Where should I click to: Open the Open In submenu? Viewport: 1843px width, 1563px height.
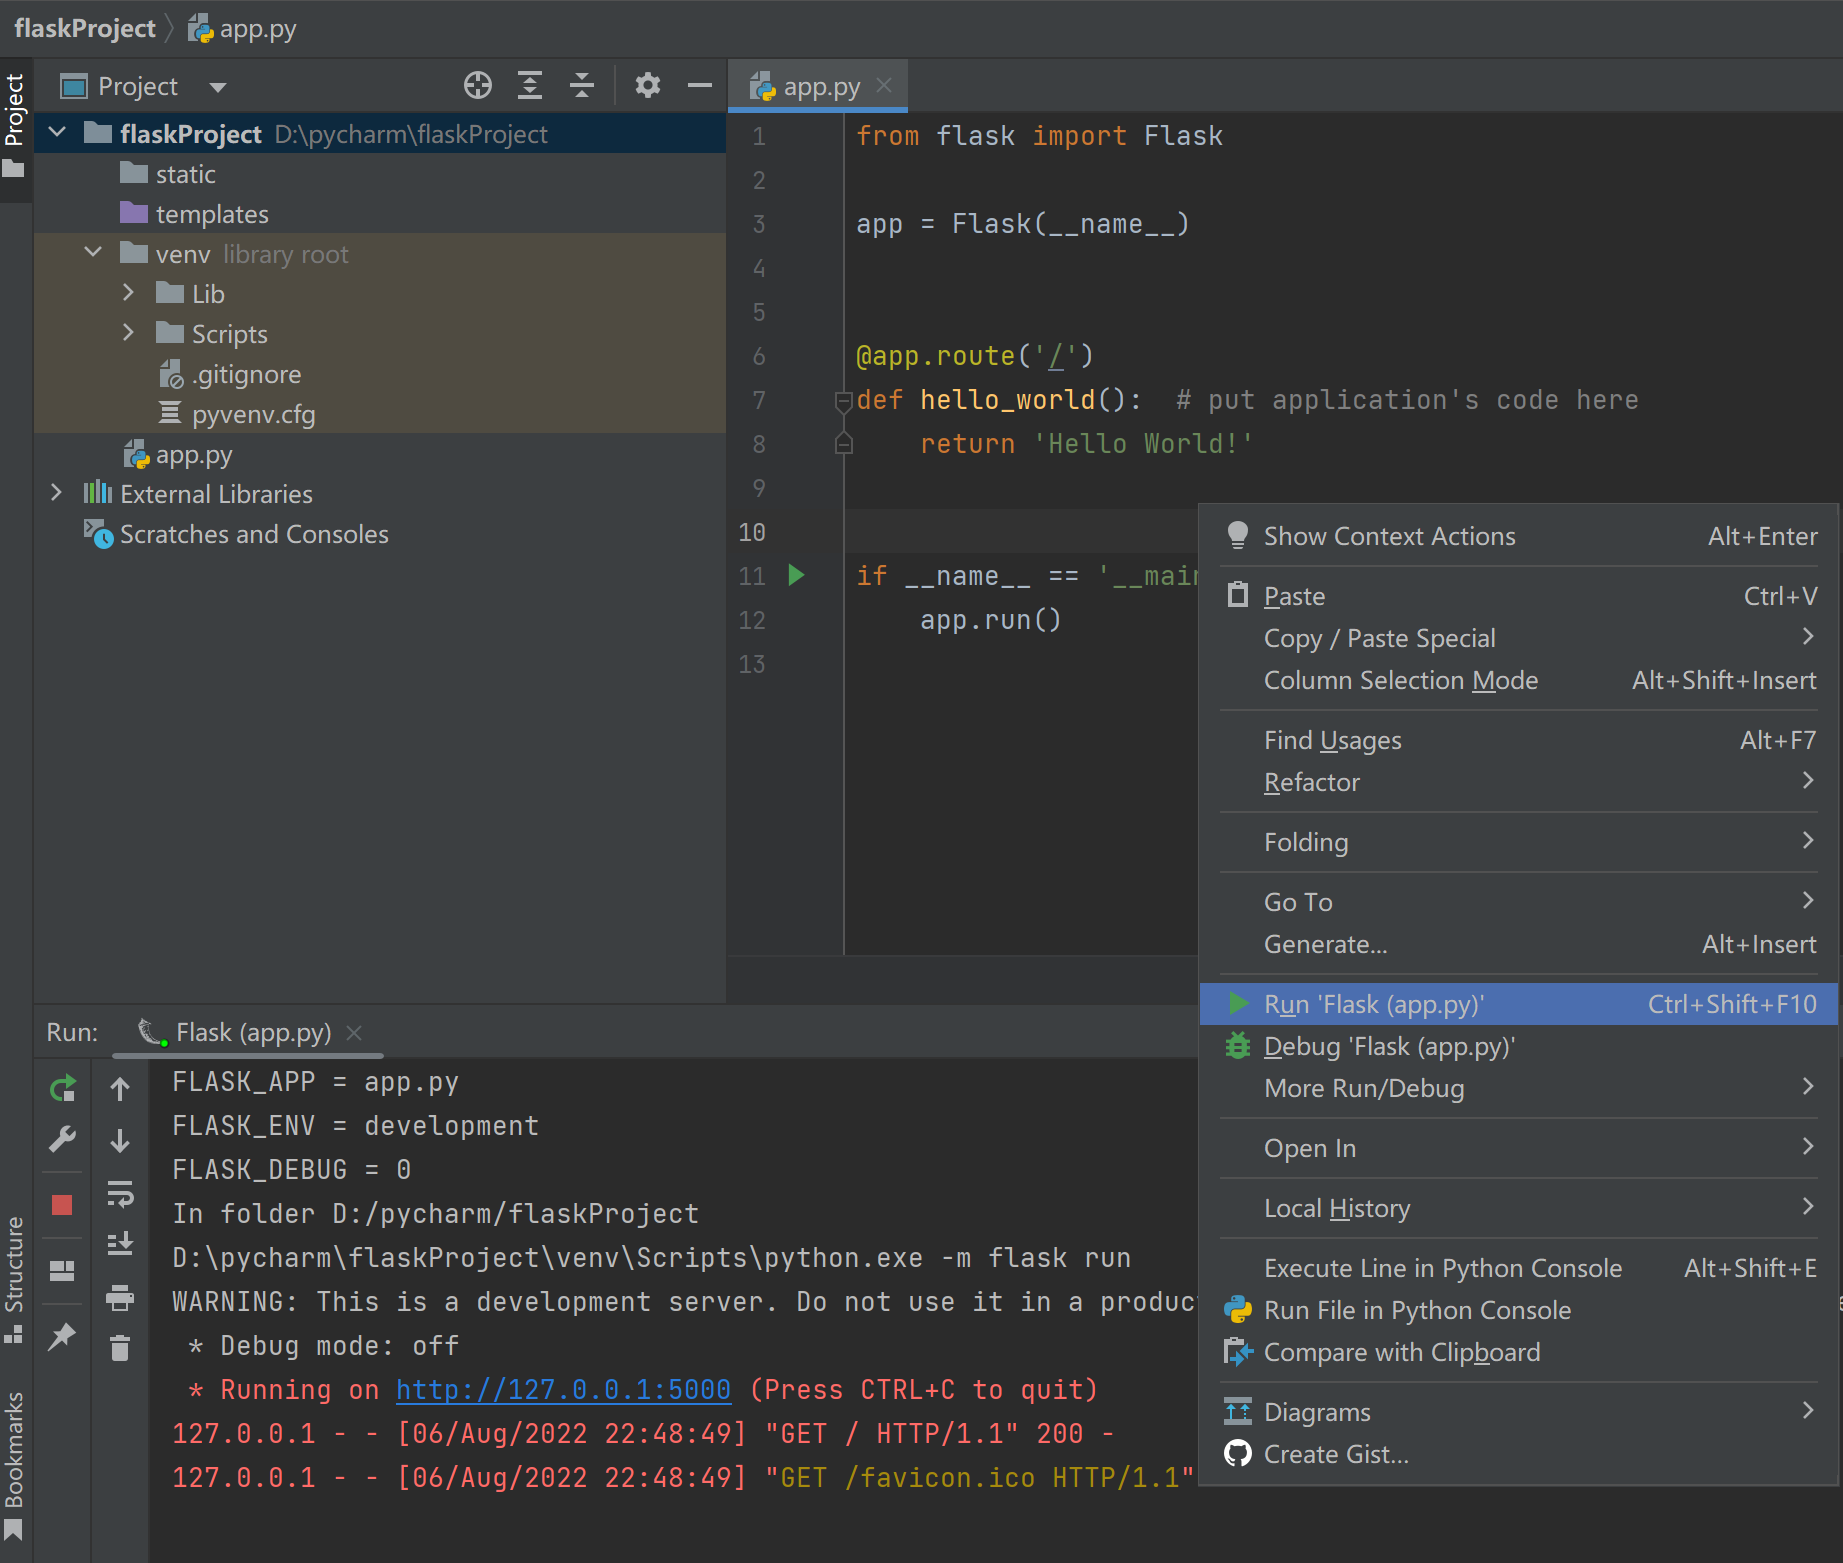pos(1519,1148)
